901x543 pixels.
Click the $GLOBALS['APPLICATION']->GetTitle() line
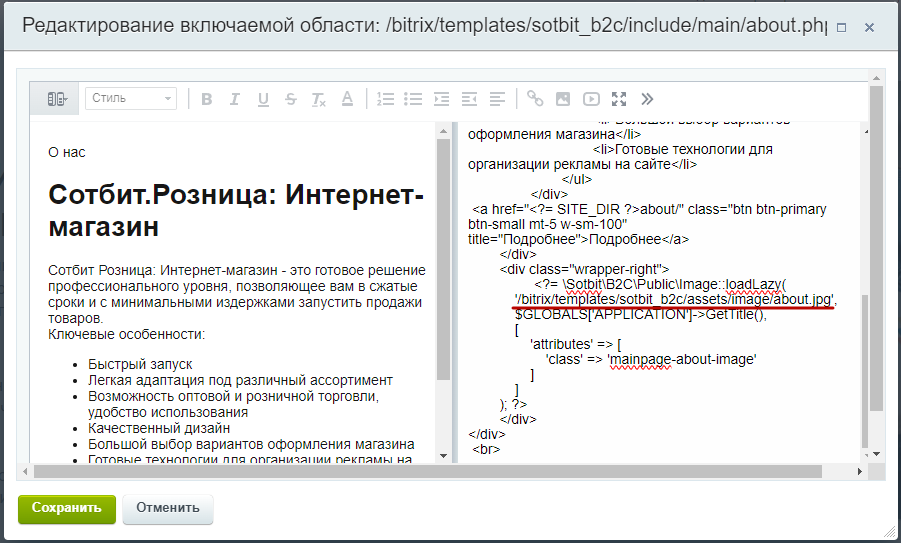[641, 314]
